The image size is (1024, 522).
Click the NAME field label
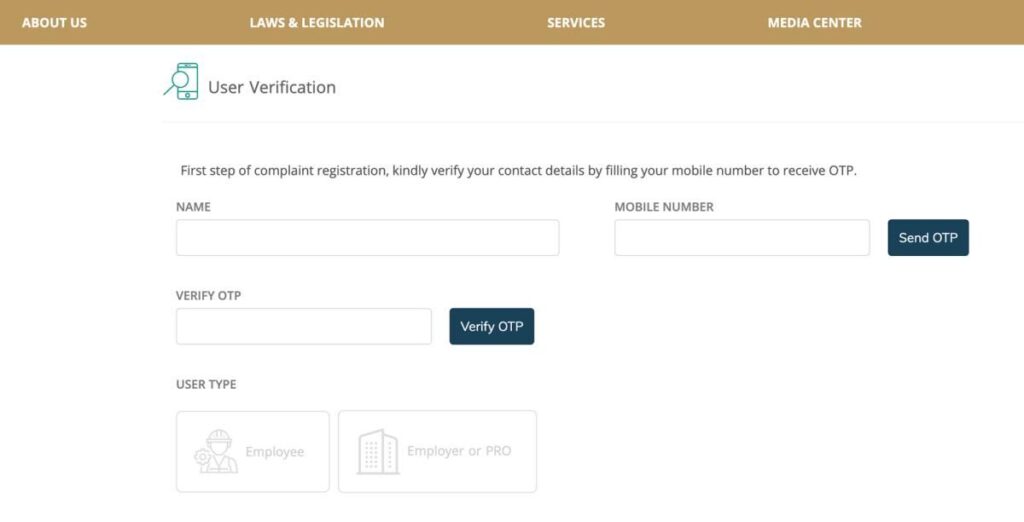(194, 207)
